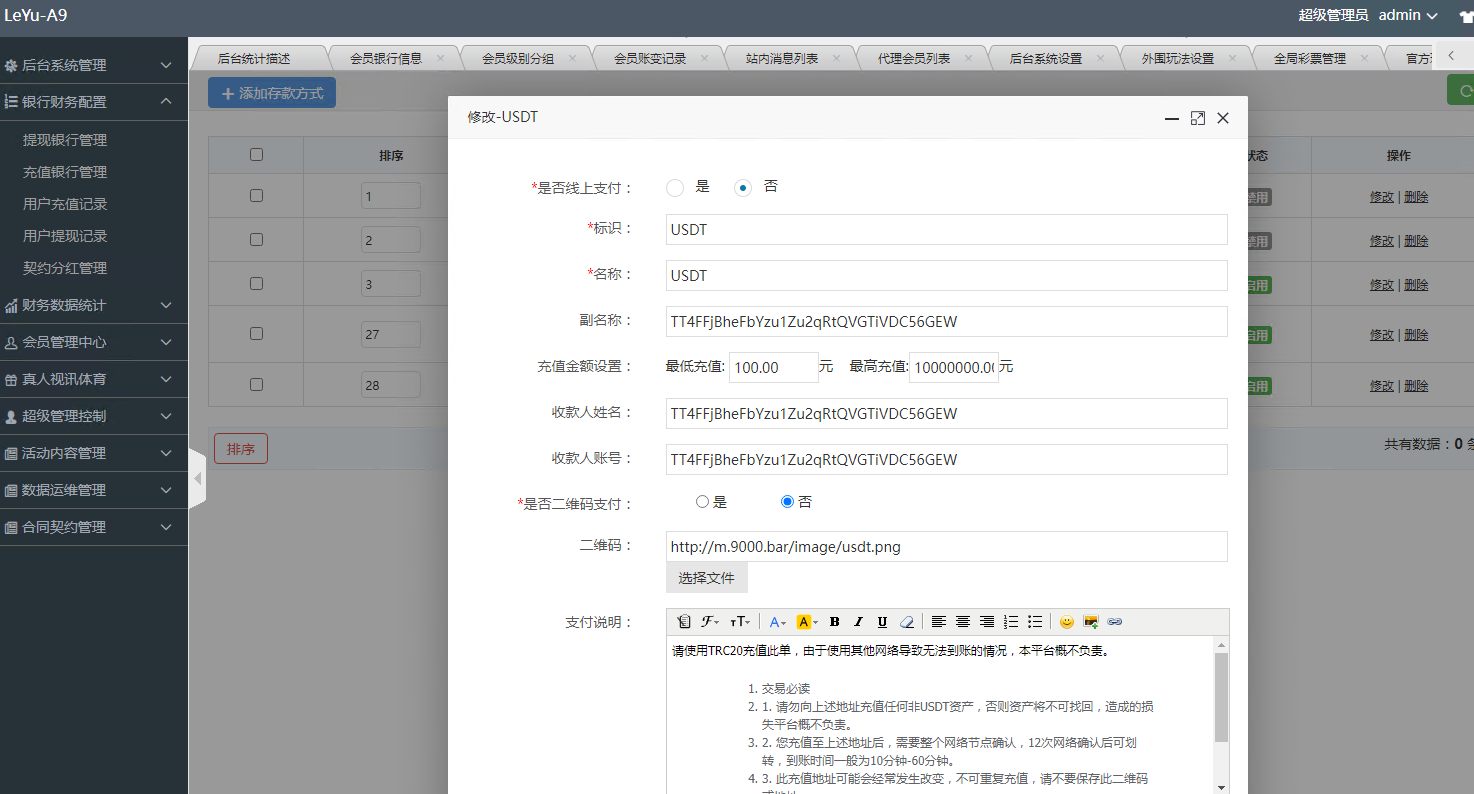
Task: Click the underline icon in editor toolbar
Action: pos(882,622)
